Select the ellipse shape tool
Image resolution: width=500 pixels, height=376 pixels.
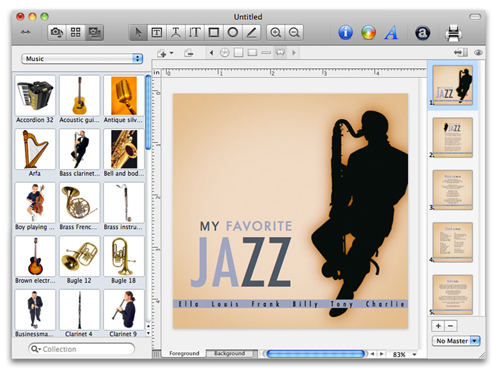[233, 33]
